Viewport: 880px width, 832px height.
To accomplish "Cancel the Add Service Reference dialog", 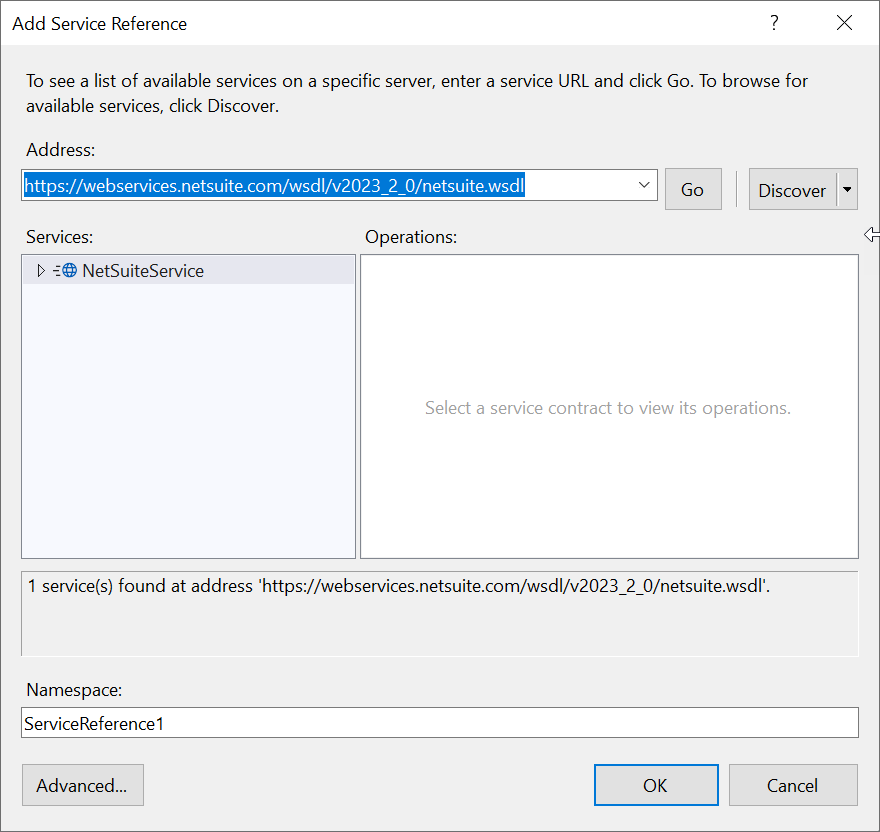I will (x=793, y=785).
